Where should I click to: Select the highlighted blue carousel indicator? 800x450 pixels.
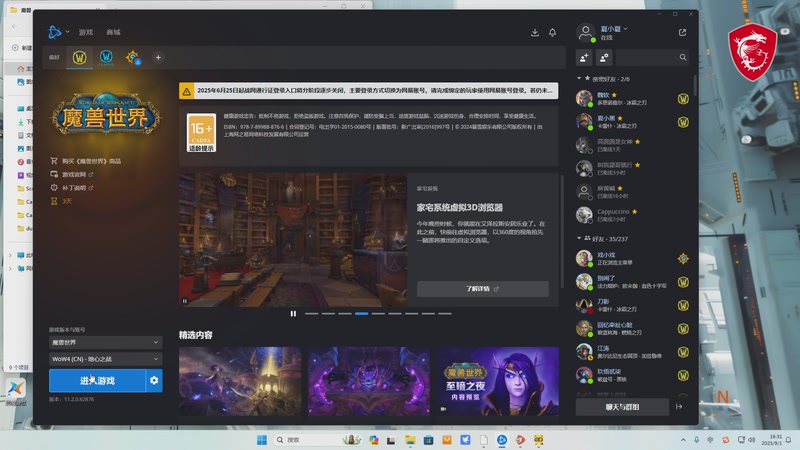click(362, 313)
